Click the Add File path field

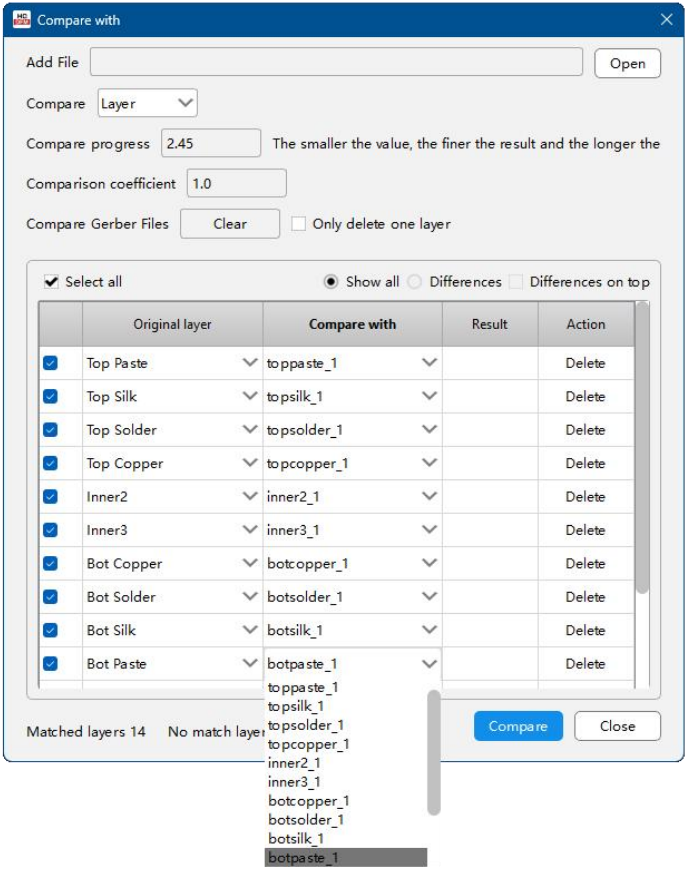click(x=336, y=62)
